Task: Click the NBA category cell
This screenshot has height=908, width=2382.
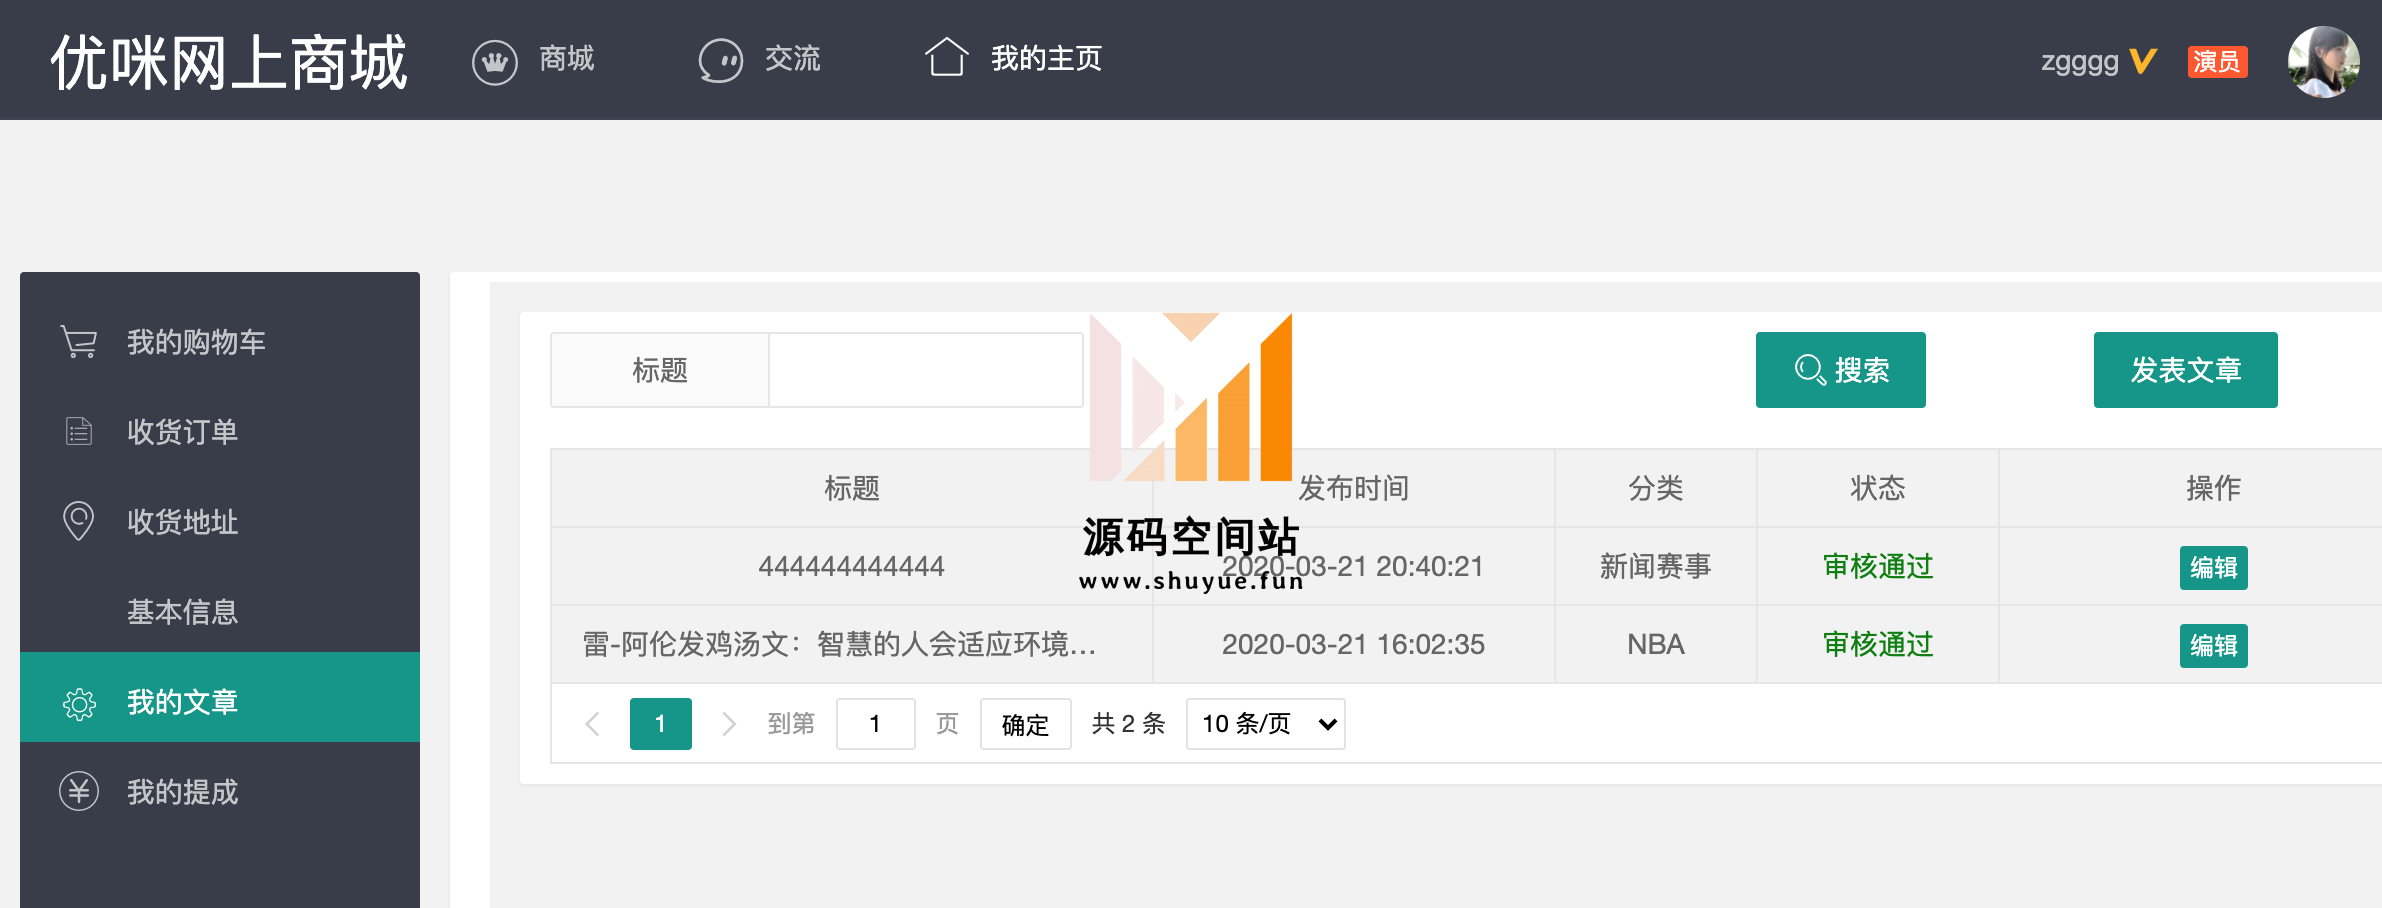Action: tap(1656, 644)
